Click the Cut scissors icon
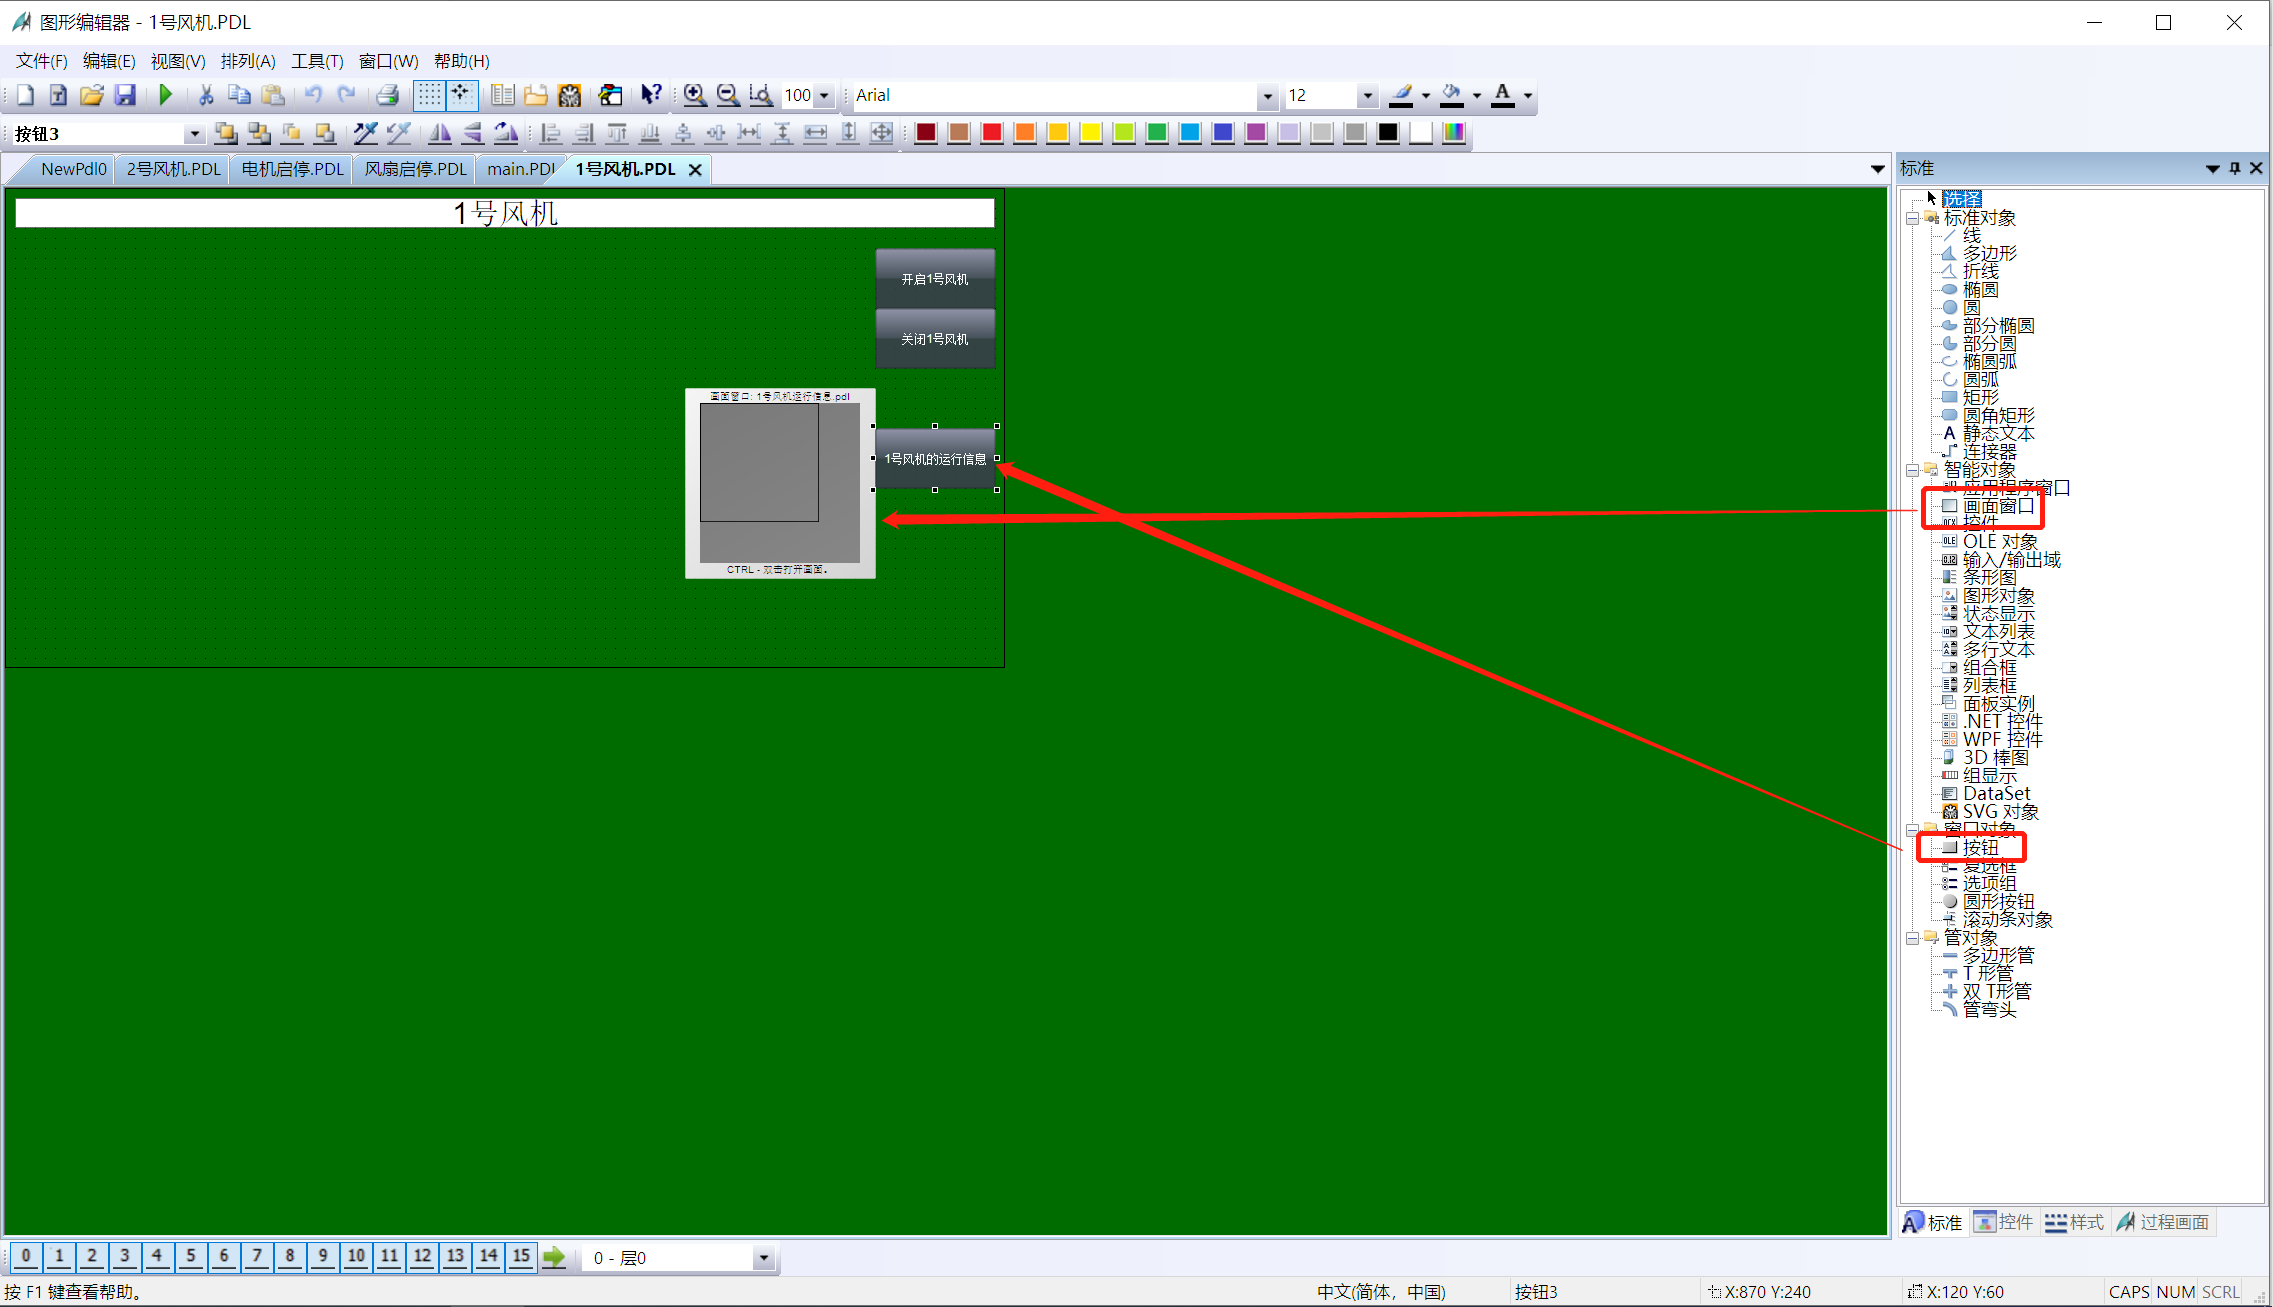The image size is (2273, 1307). [206, 95]
